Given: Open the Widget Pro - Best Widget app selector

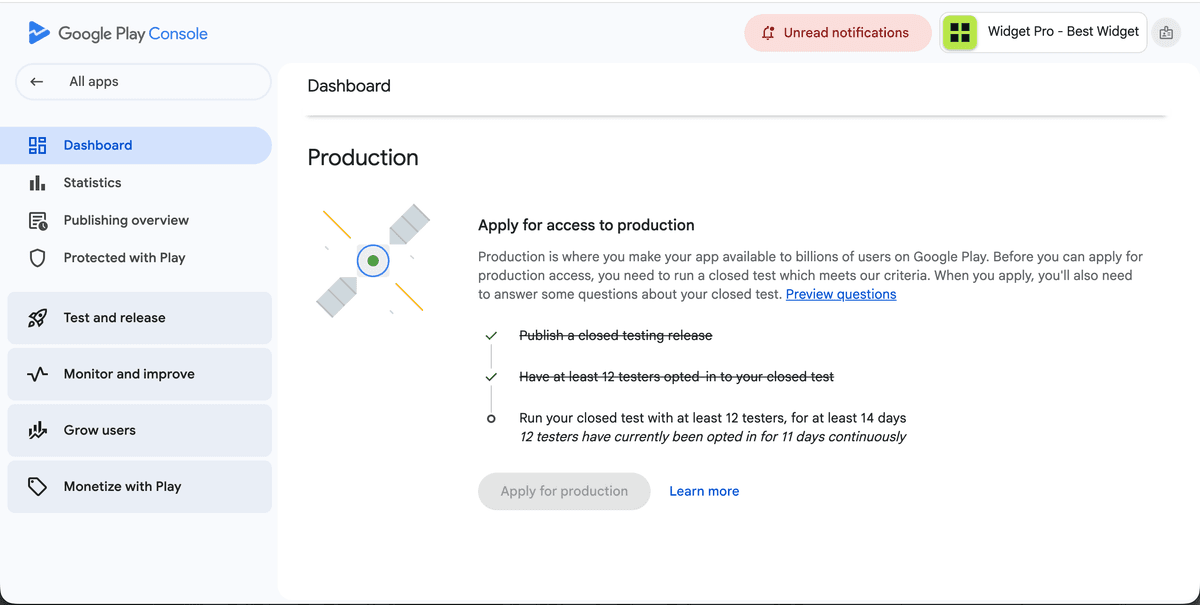Looking at the screenshot, I should (x=1043, y=32).
